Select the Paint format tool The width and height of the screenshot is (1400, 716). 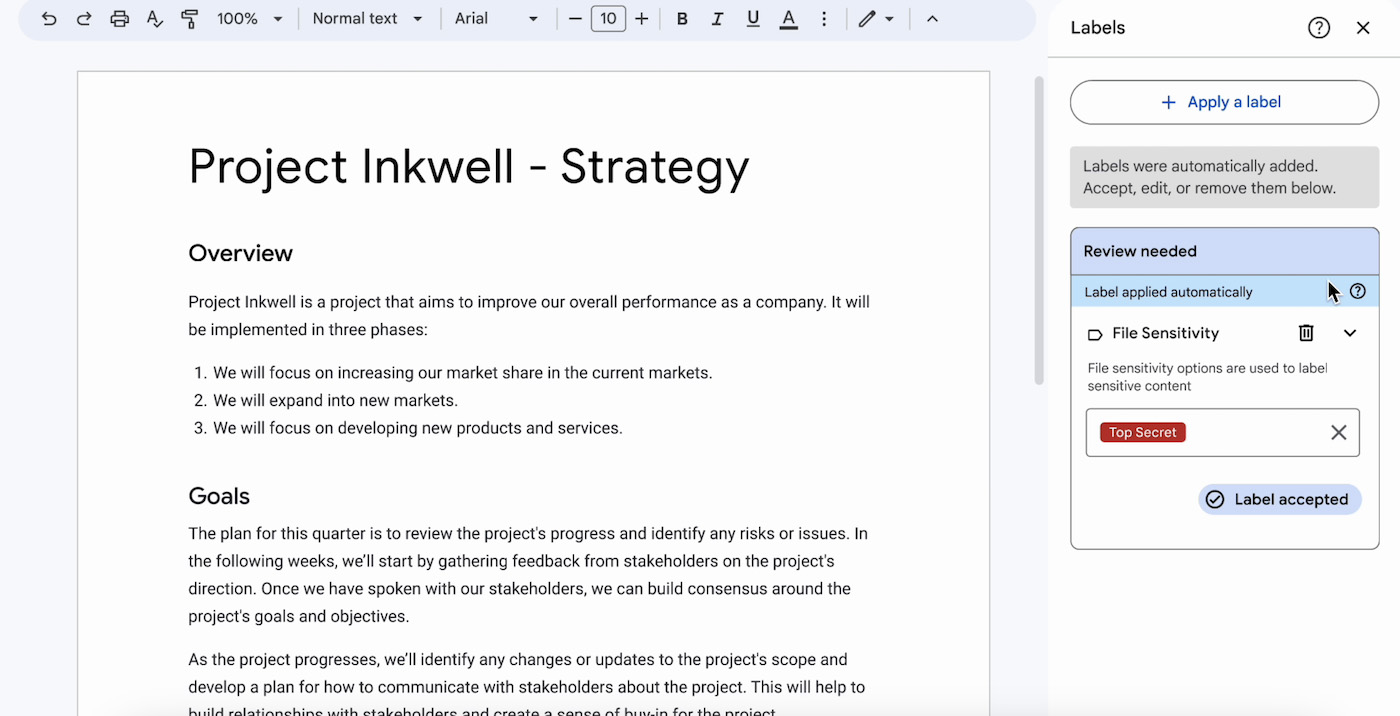189,18
